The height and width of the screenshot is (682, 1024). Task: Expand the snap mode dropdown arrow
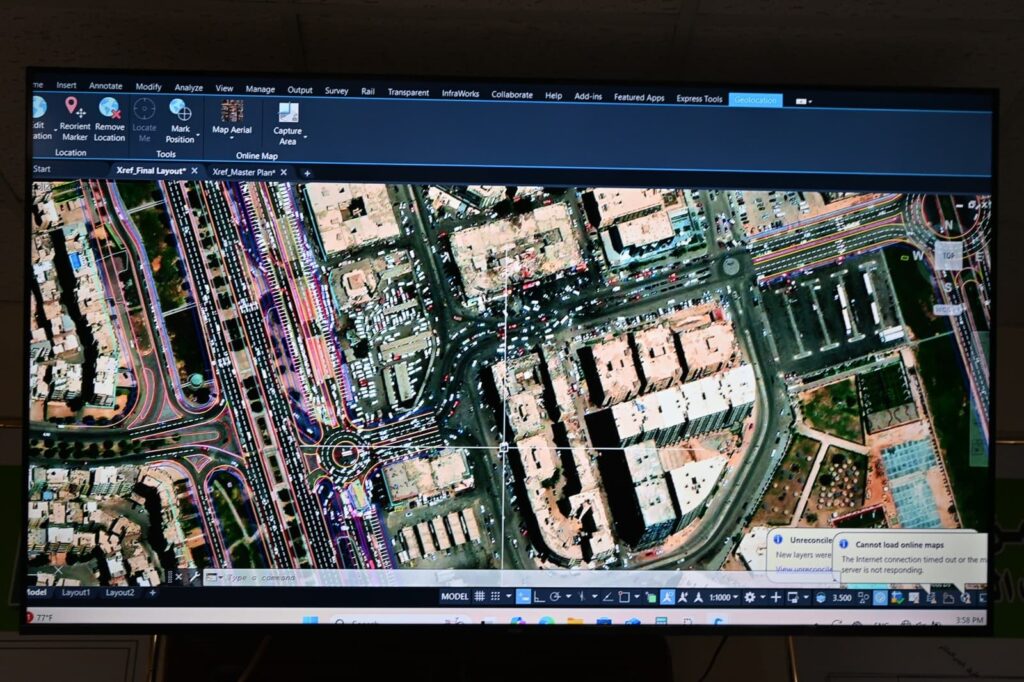tap(508, 597)
